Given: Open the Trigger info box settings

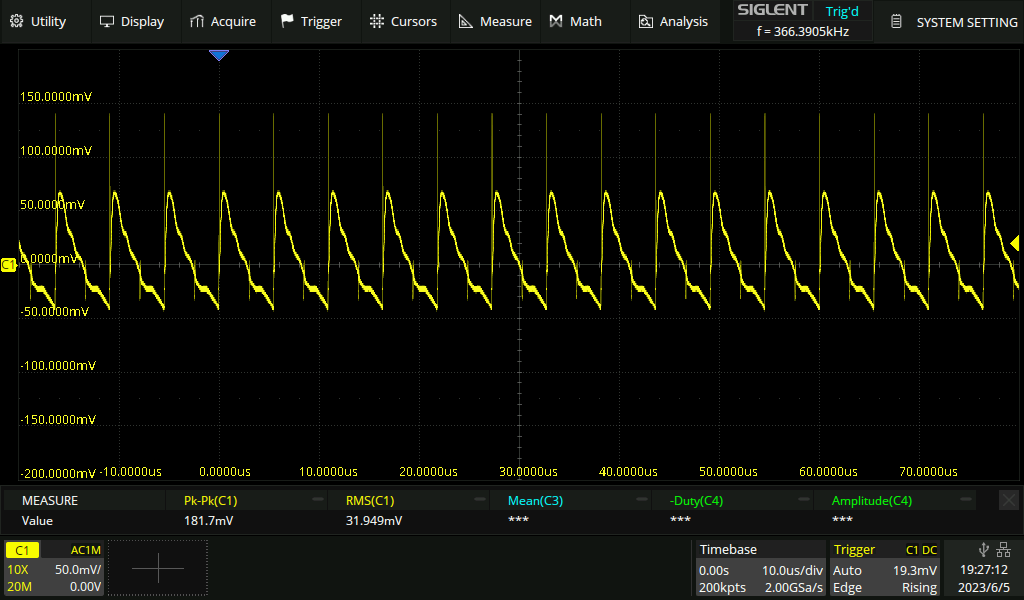Looking at the screenshot, I should pyautogui.click(x=884, y=568).
